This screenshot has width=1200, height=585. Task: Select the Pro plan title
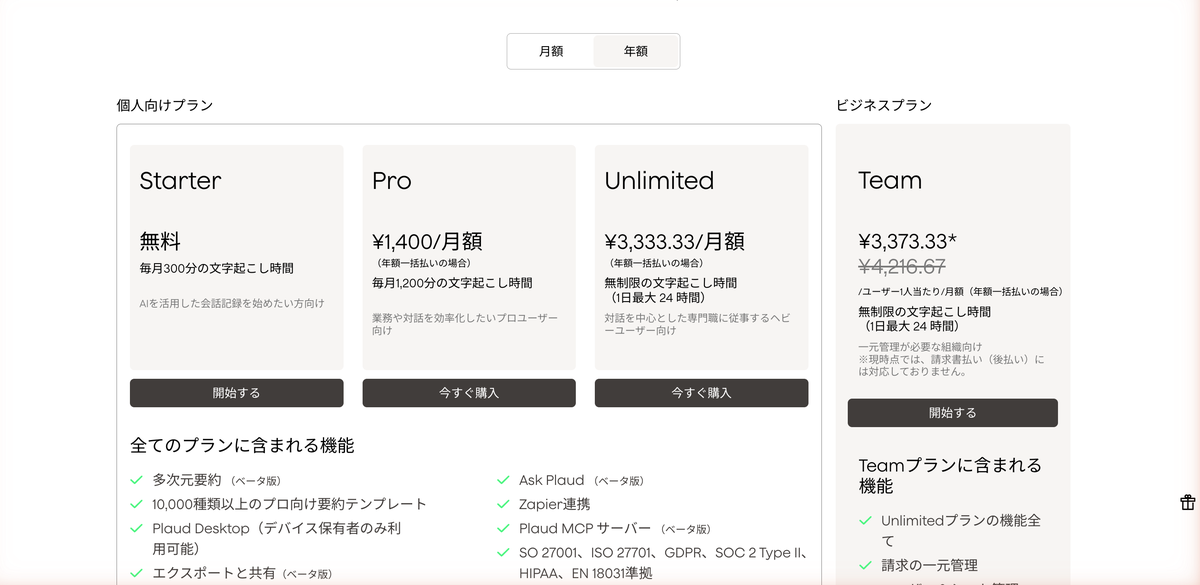coord(392,181)
